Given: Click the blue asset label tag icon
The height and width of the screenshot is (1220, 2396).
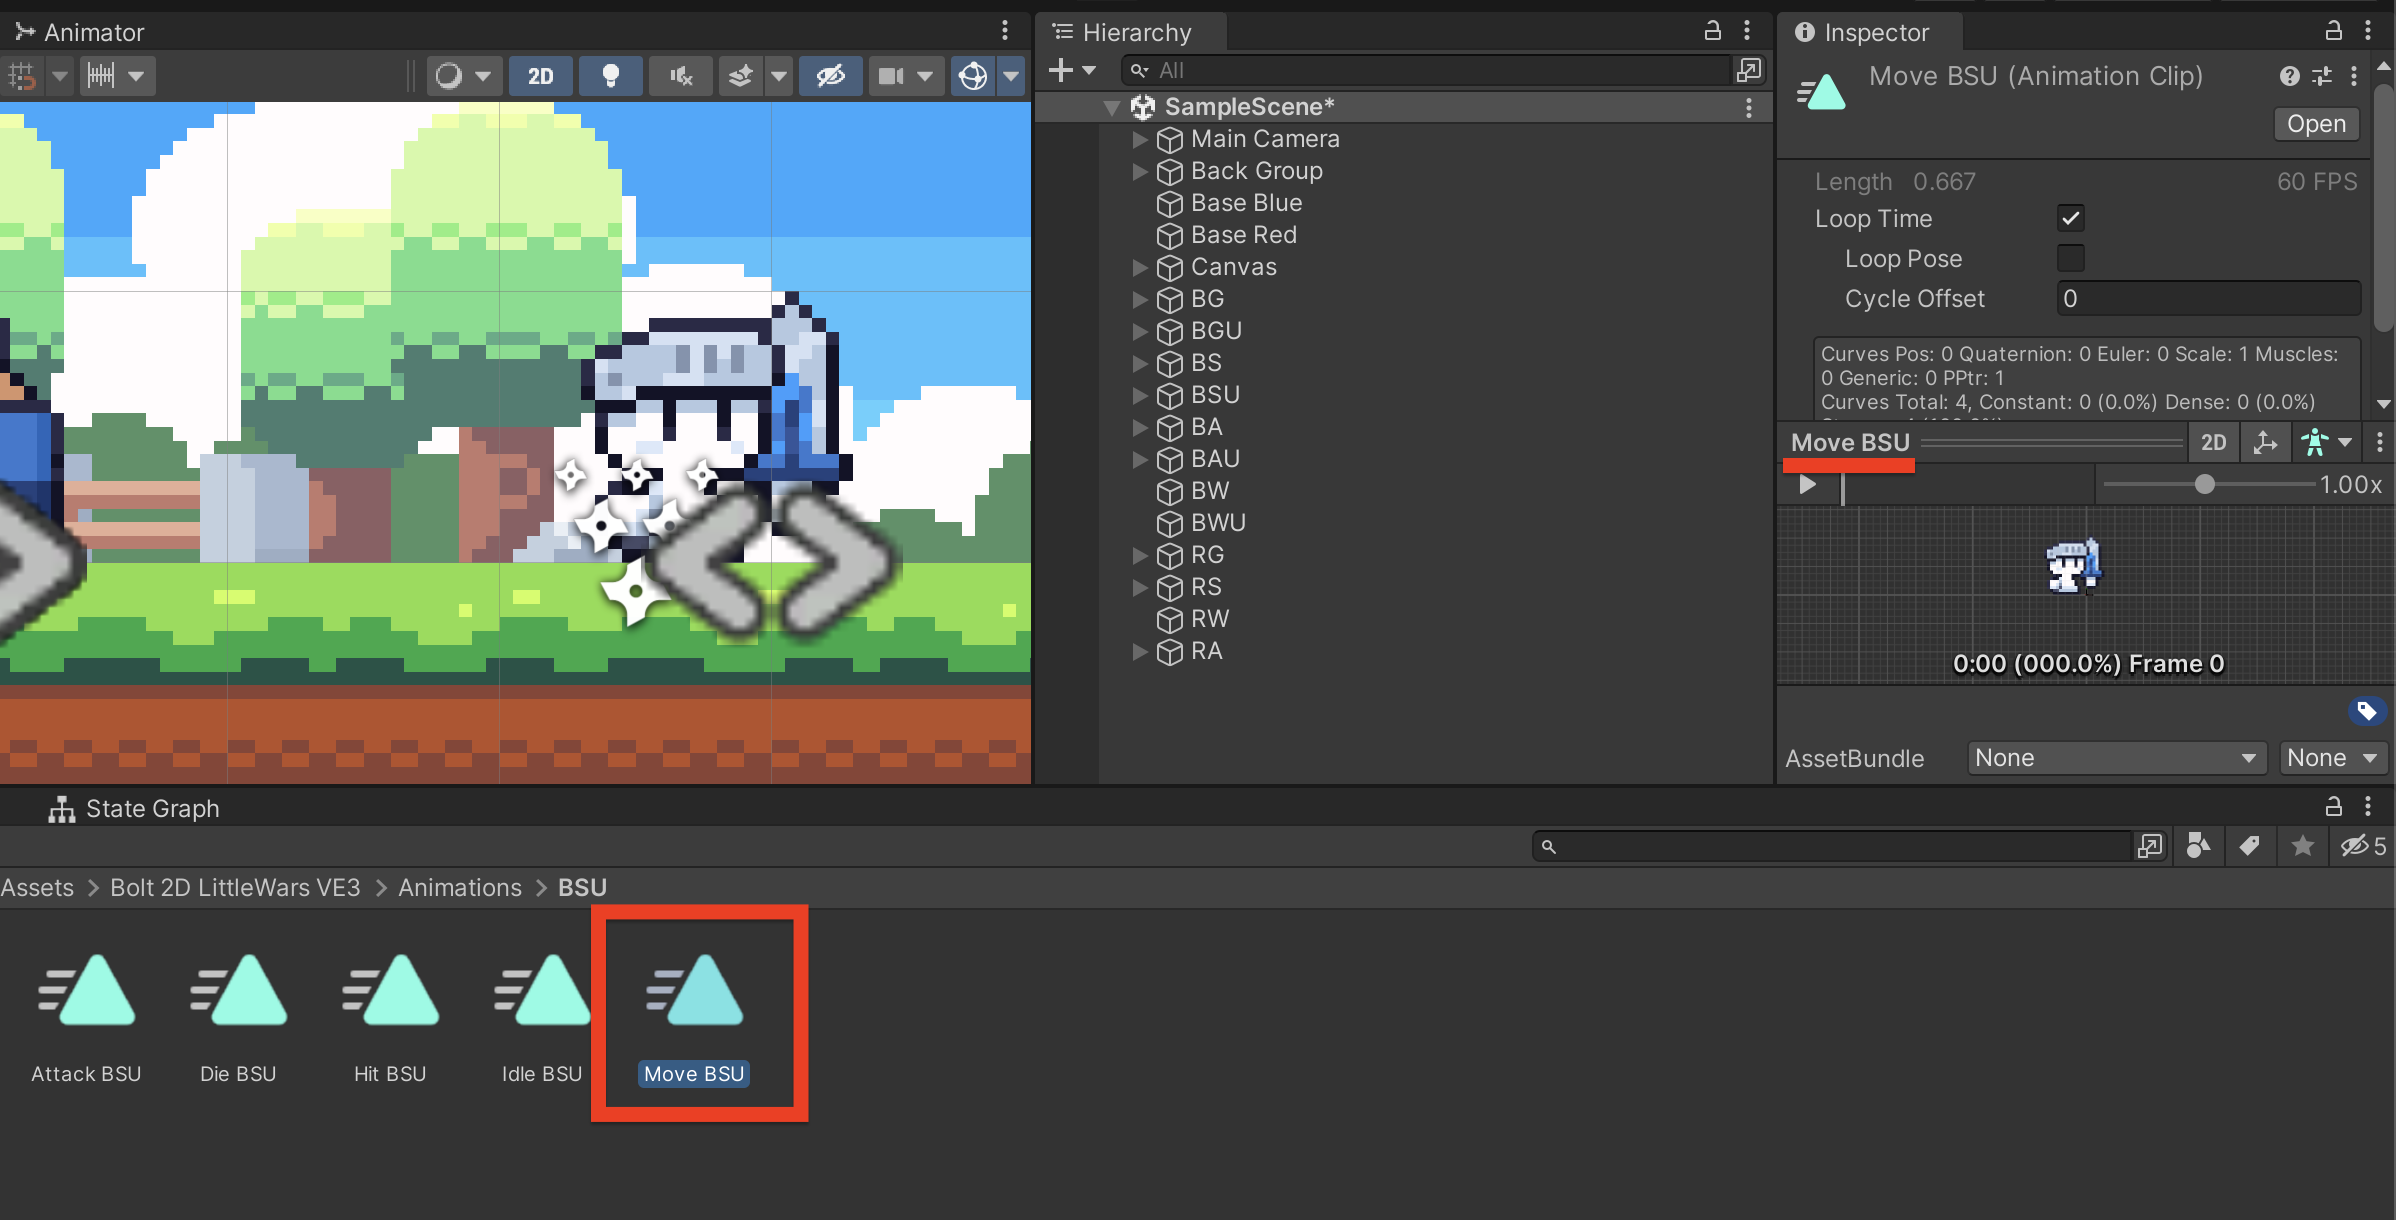Looking at the screenshot, I should [2366, 711].
